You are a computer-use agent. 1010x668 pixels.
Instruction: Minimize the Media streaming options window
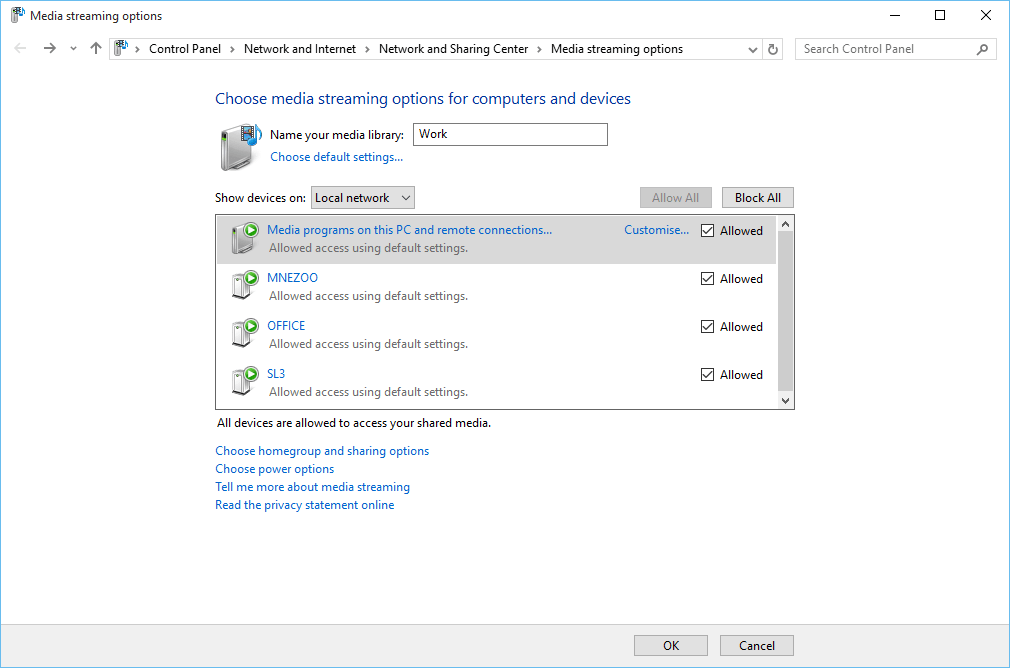894,15
